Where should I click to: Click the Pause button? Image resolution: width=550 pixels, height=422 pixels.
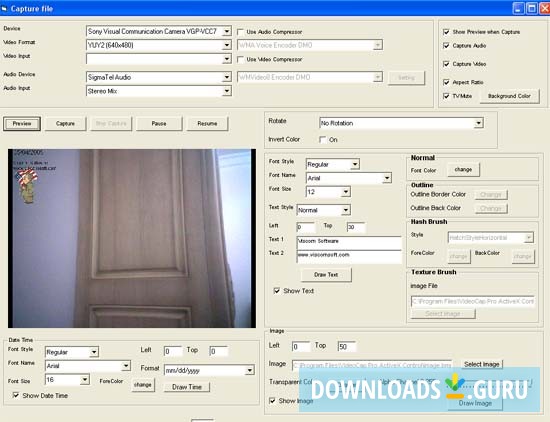[159, 123]
